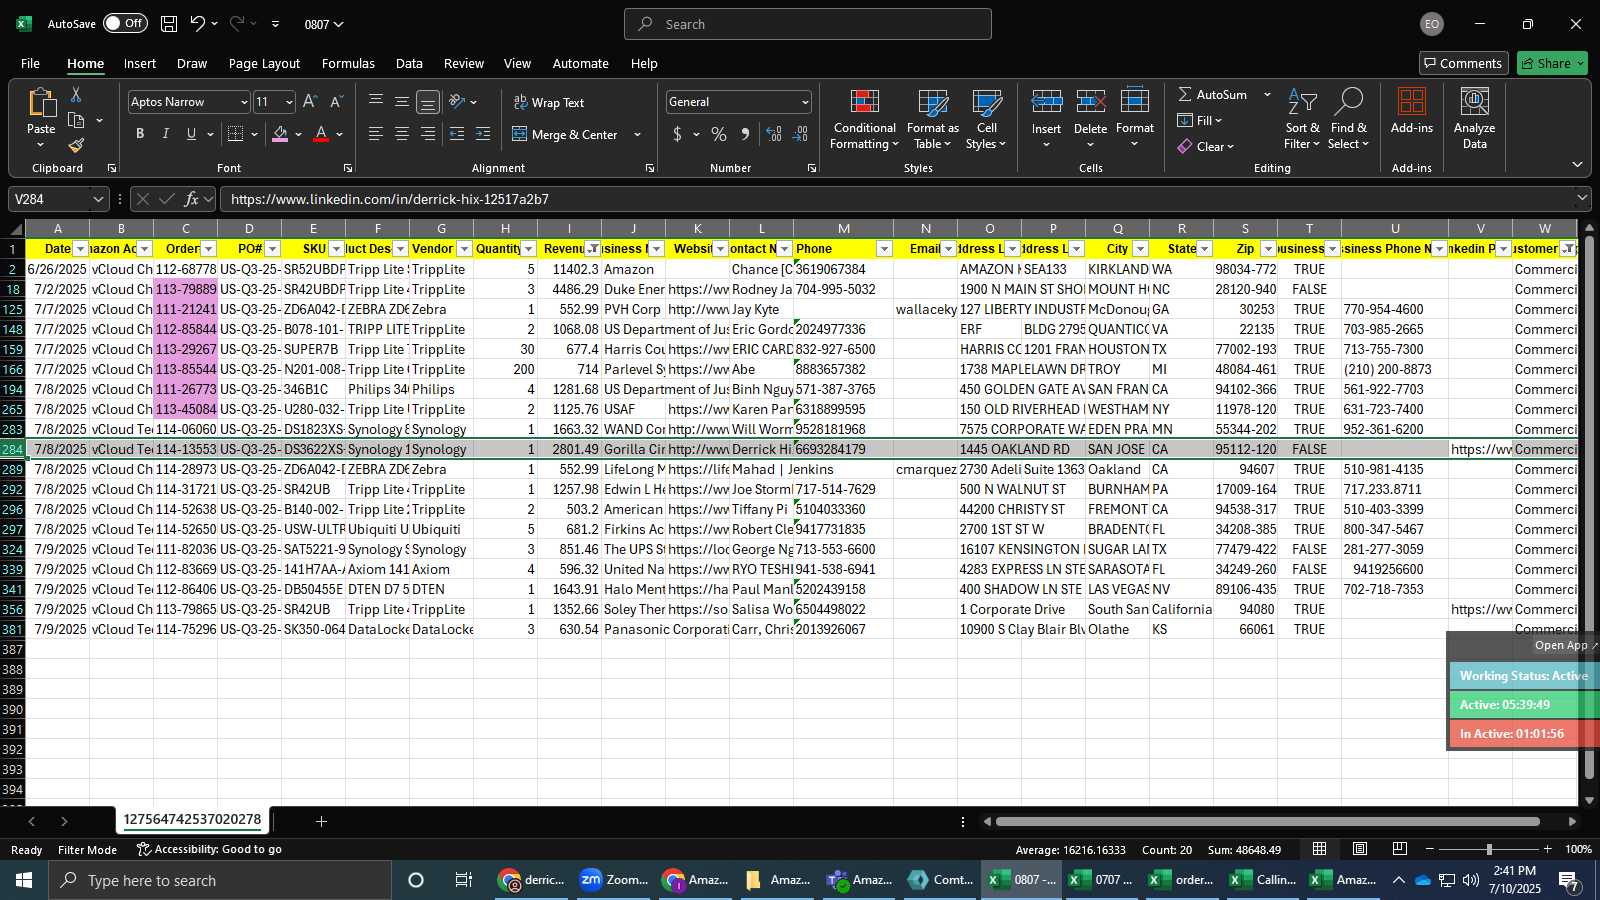1600x900 pixels.
Task: Switch to the Review tab
Action: 464,63
